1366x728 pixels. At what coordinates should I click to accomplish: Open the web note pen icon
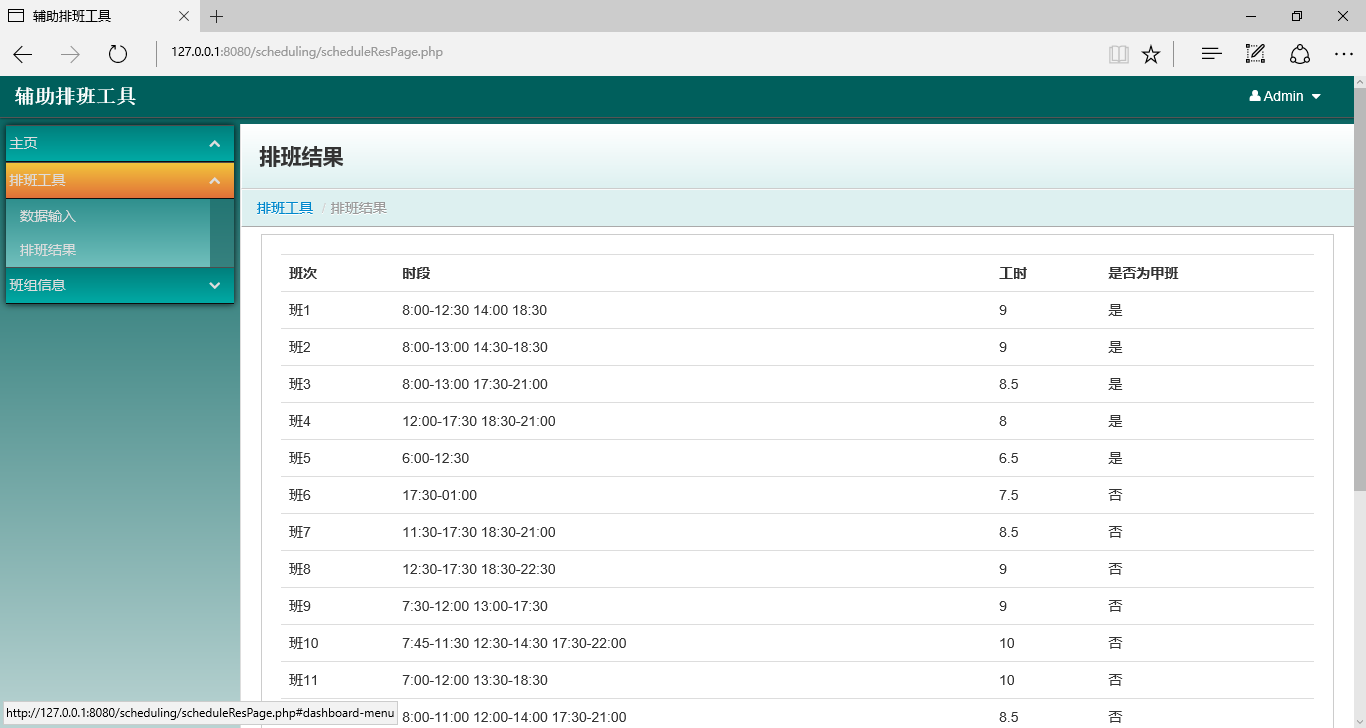point(1255,54)
